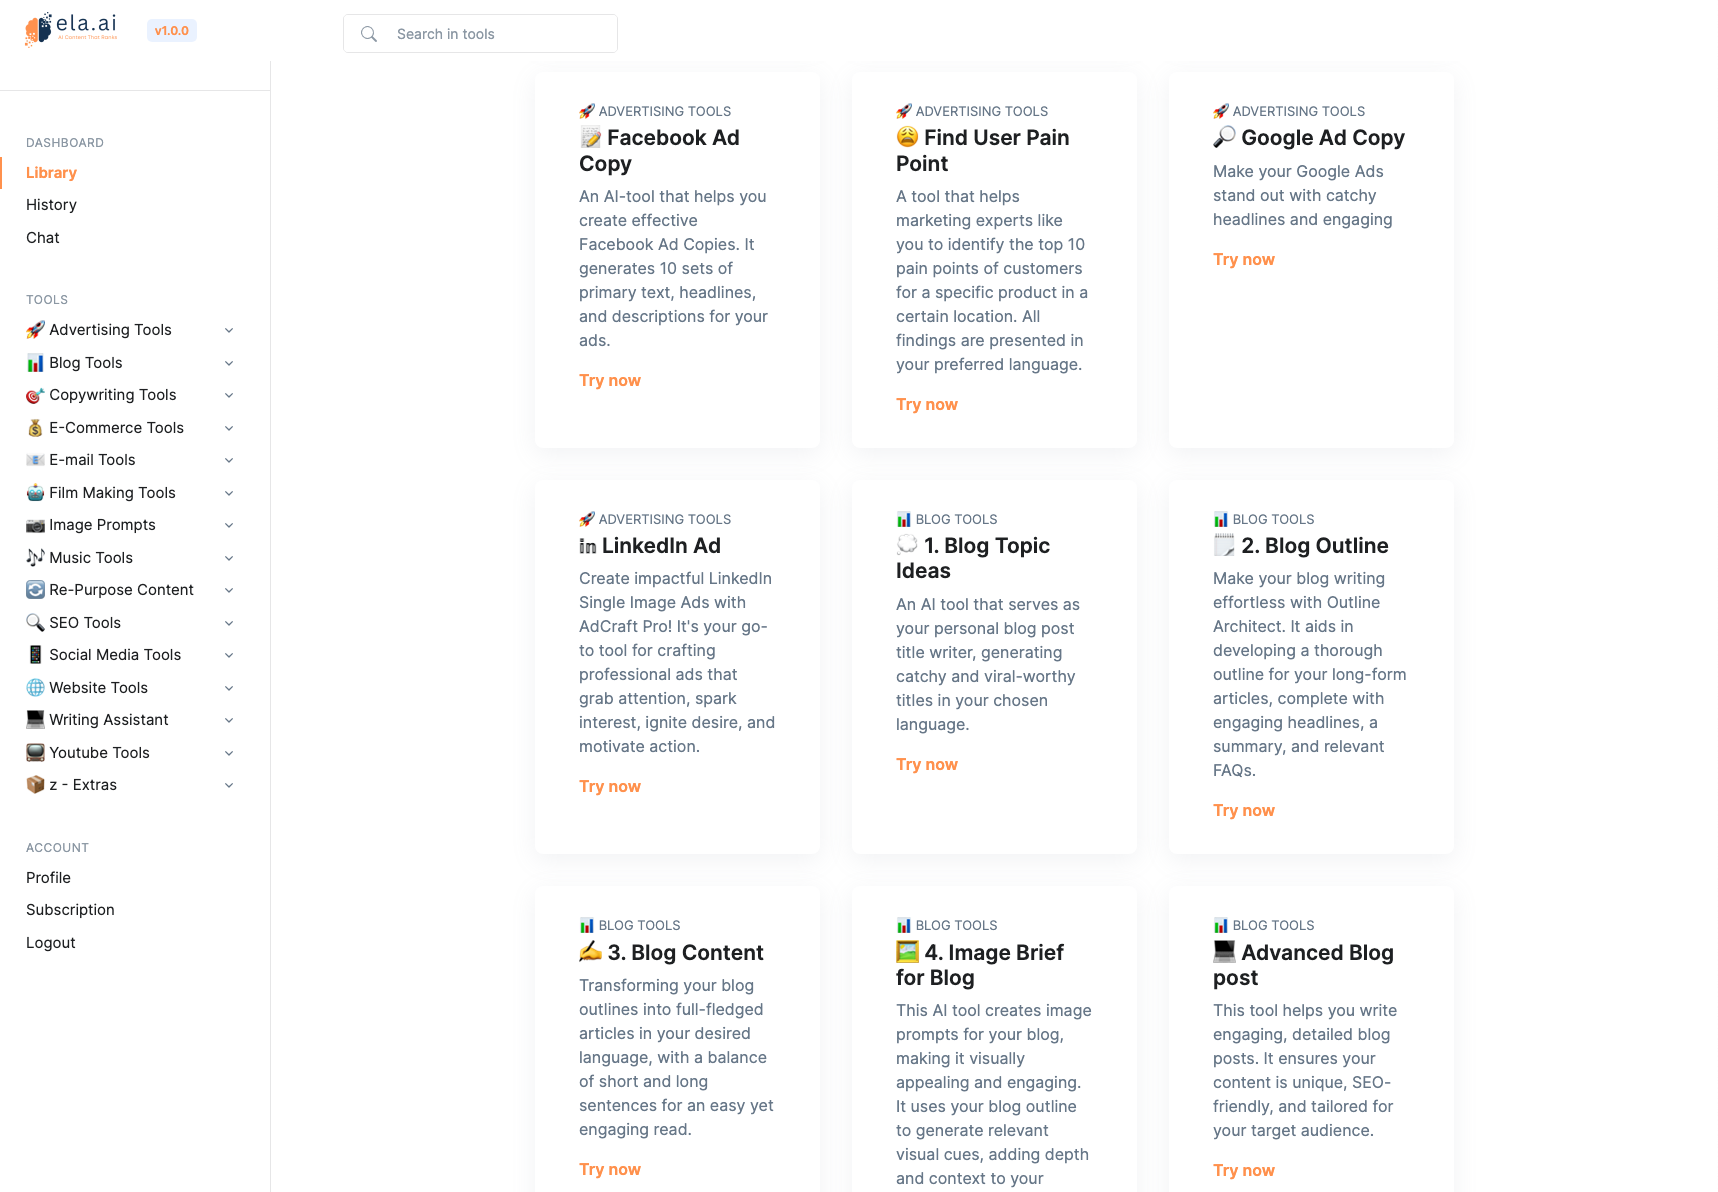Click the Find User Pain Point face icon
1718x1192 pixels.
(x=907, y=137)
